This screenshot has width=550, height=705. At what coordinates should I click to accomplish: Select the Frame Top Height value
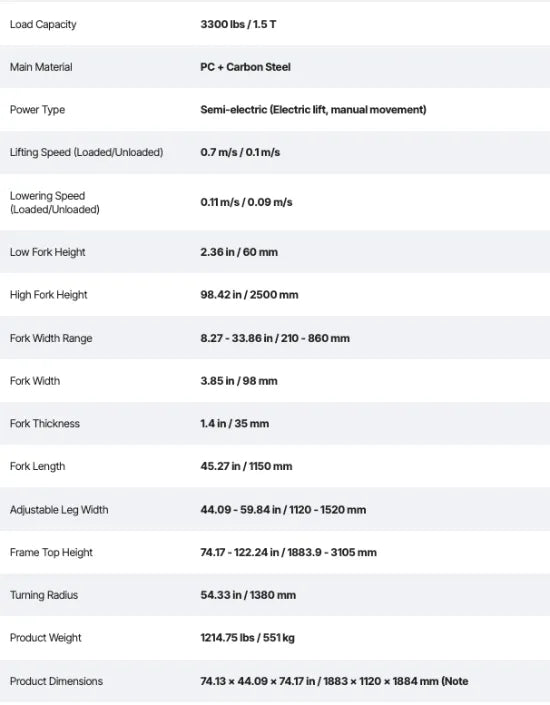click(x=289, y=553)
